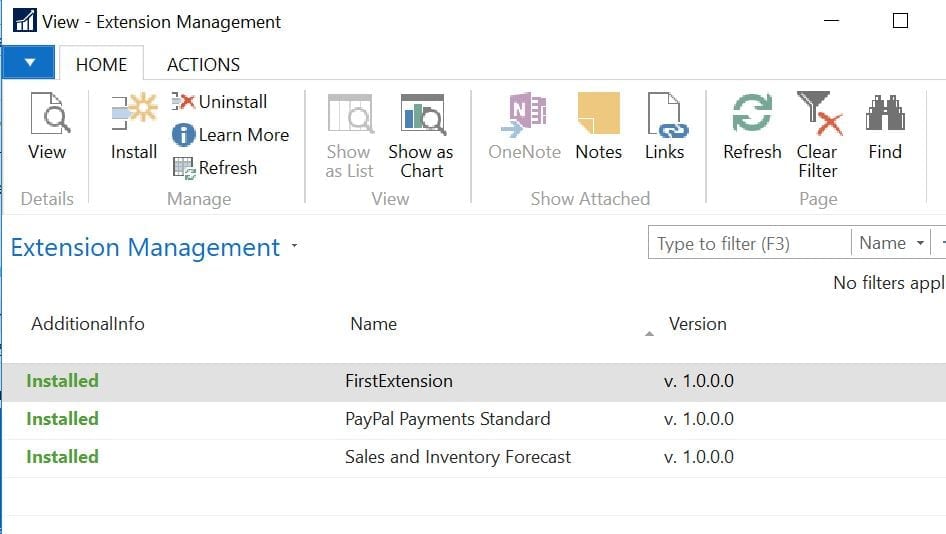Click Installed status of FirstExtension

click(x=62, y=381)
